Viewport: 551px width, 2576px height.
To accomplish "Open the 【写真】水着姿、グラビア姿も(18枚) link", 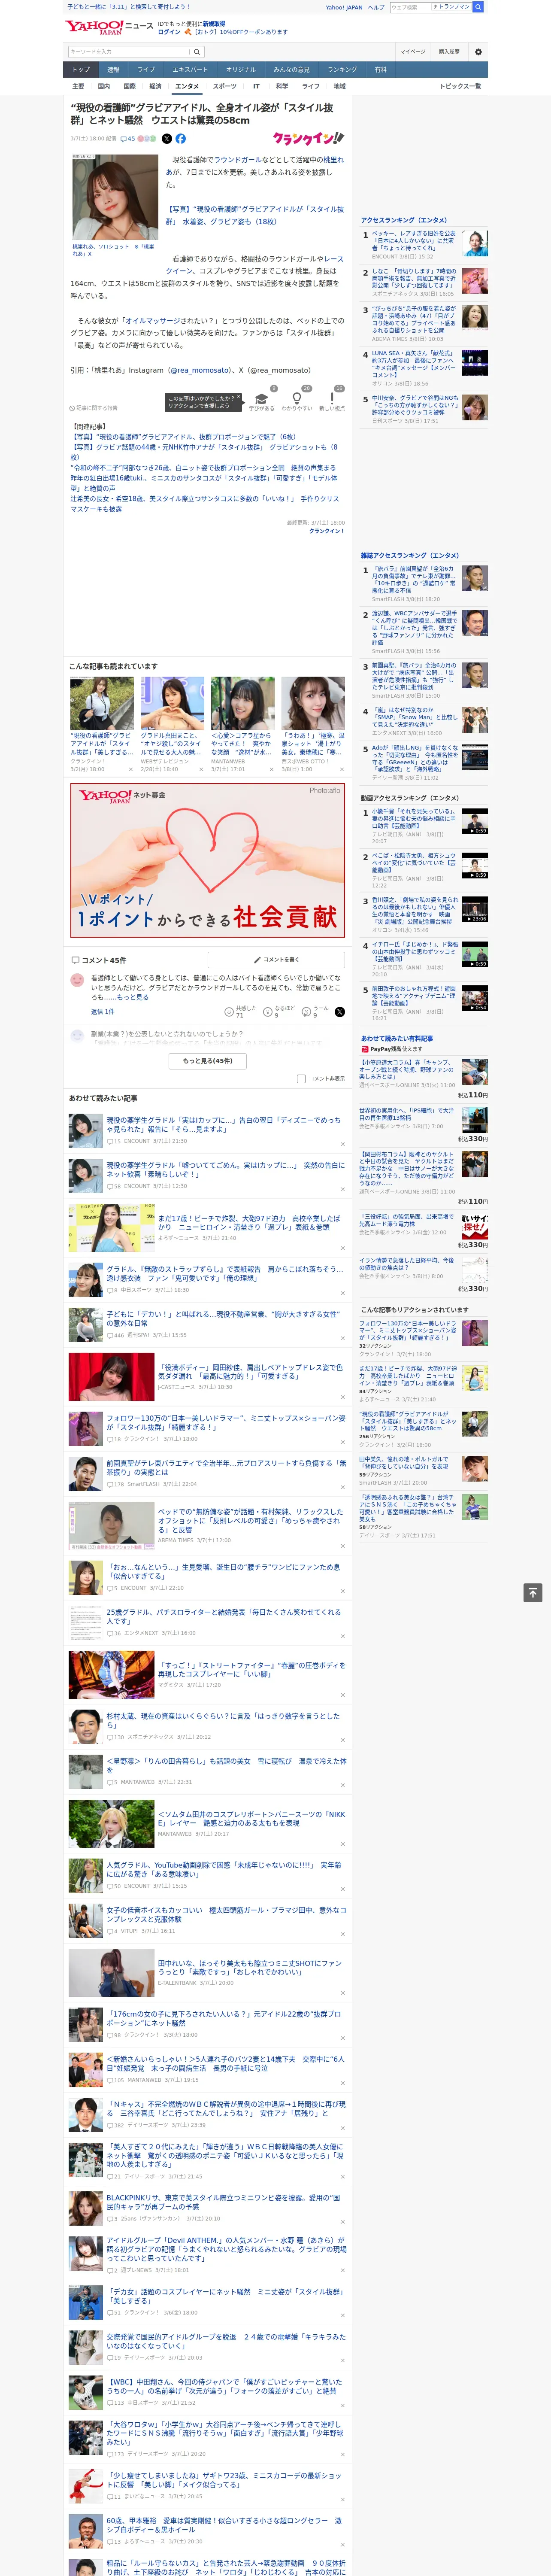I will (255, 216).
